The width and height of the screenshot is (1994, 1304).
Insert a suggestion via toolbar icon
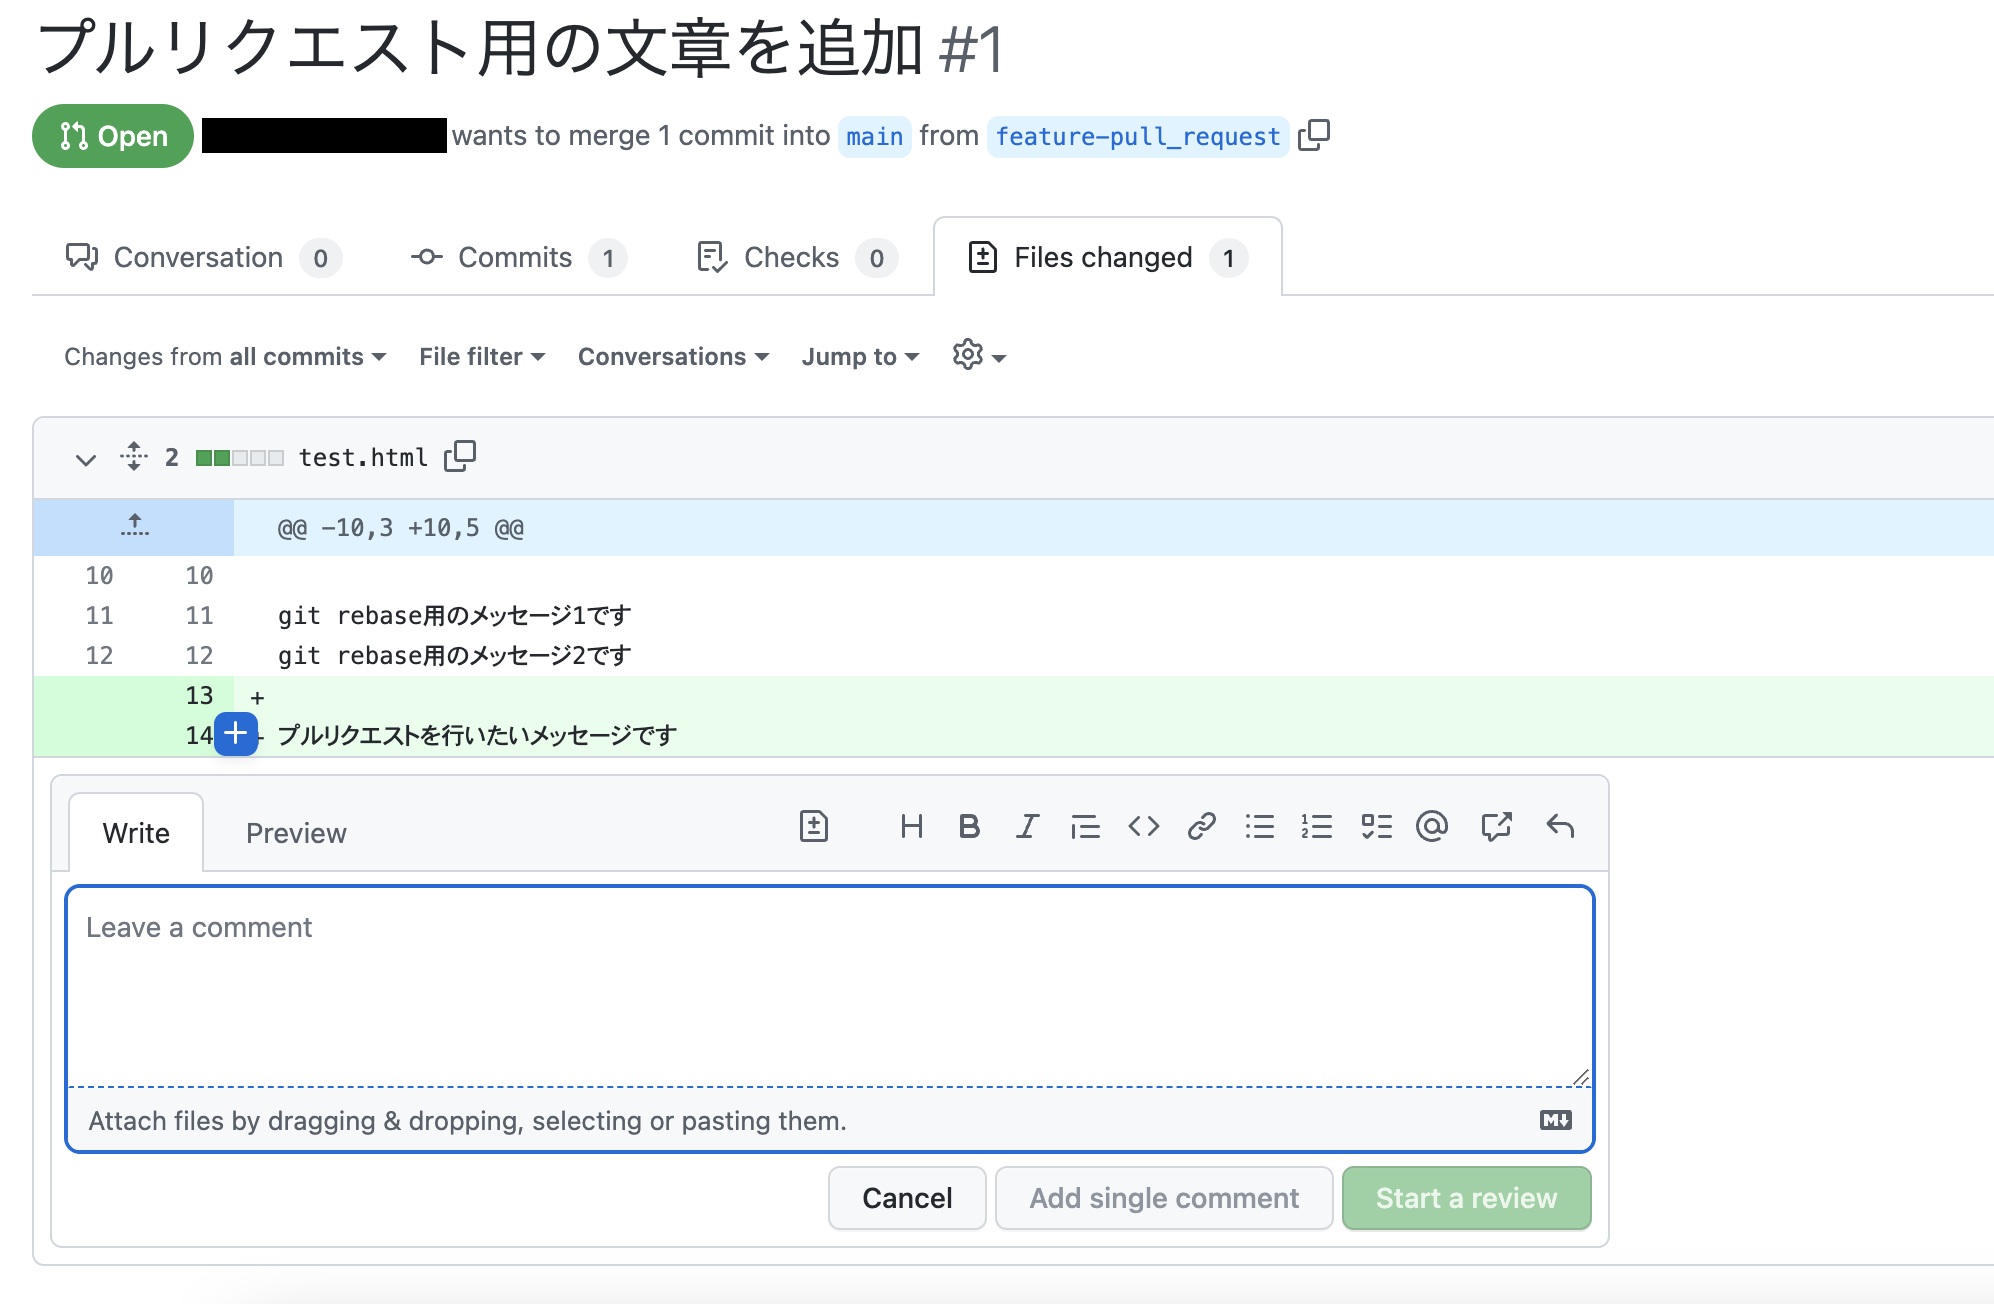814,826
